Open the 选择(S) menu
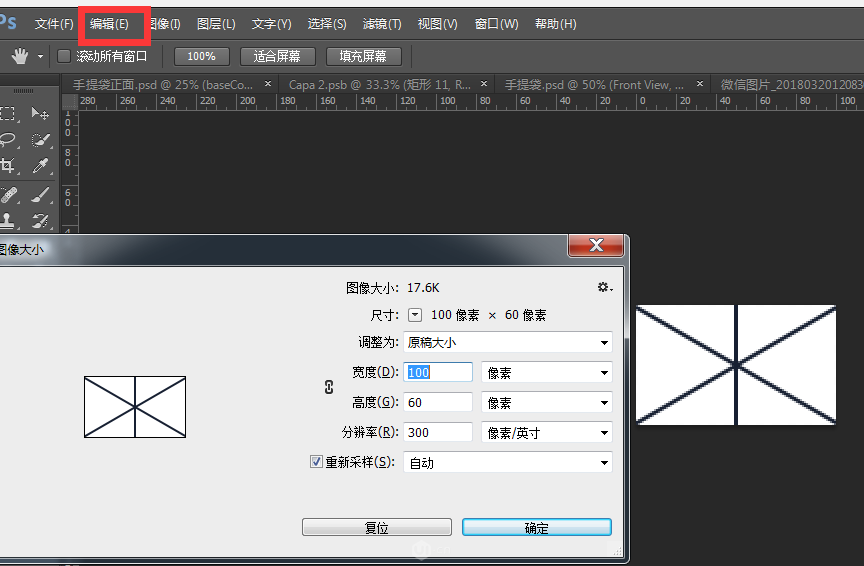The height and width of the screenshot is (566, 864). pyautogui.click(x=327, y=24)
